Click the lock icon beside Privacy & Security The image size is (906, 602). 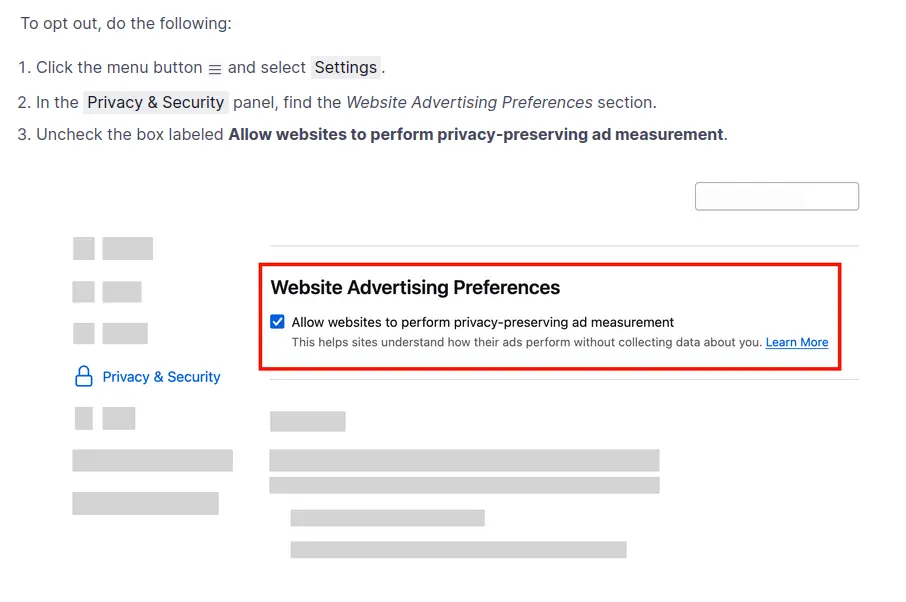coord(84,377)
